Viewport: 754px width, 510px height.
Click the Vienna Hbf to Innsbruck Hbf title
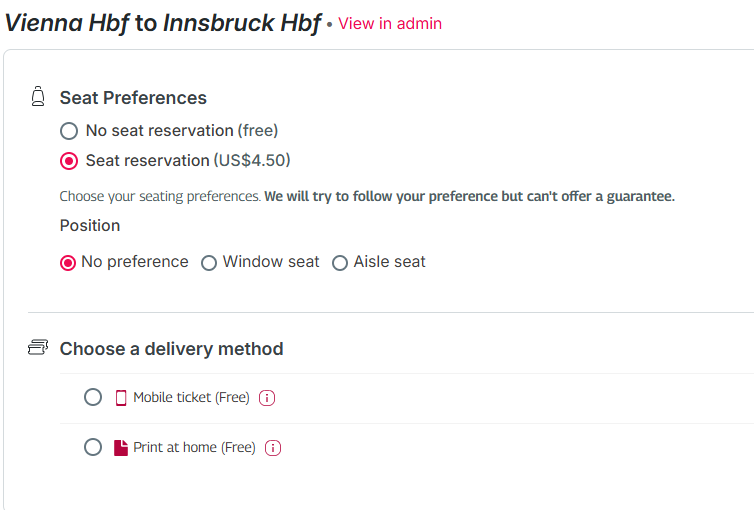(x=163, y=23)
